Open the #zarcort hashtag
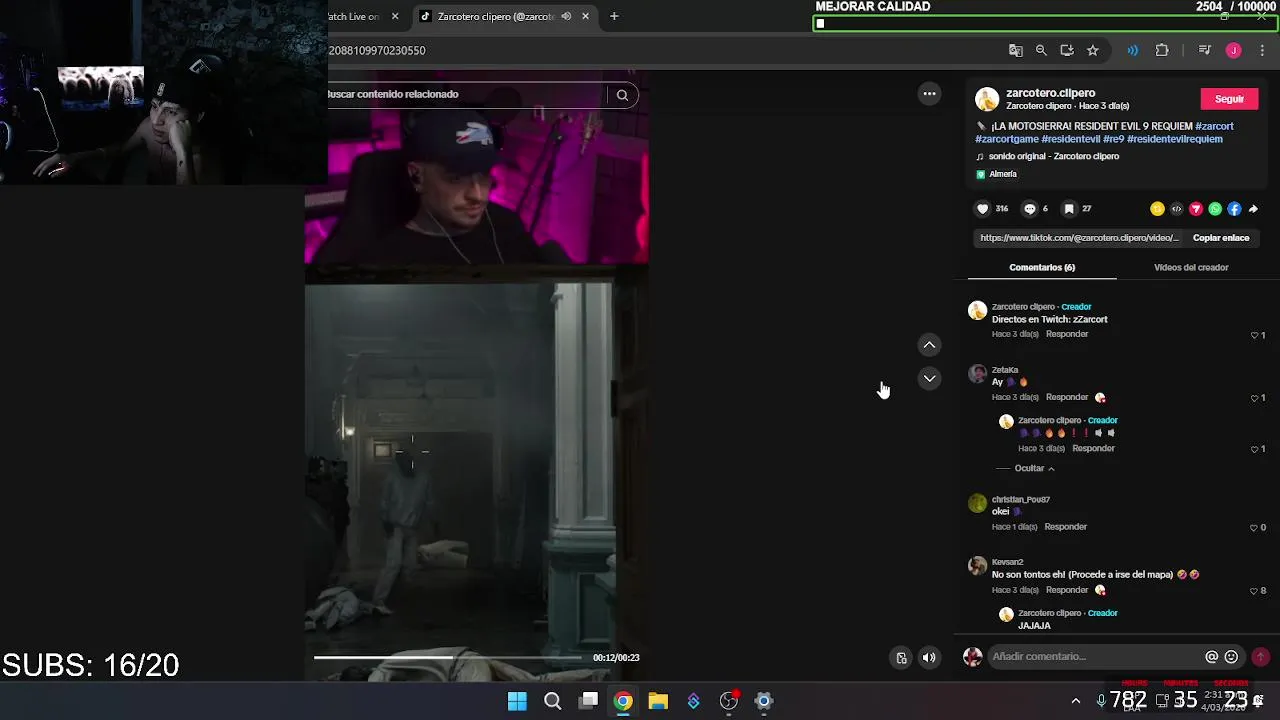Viewport: 1280px width, 720px height. 1214,126
